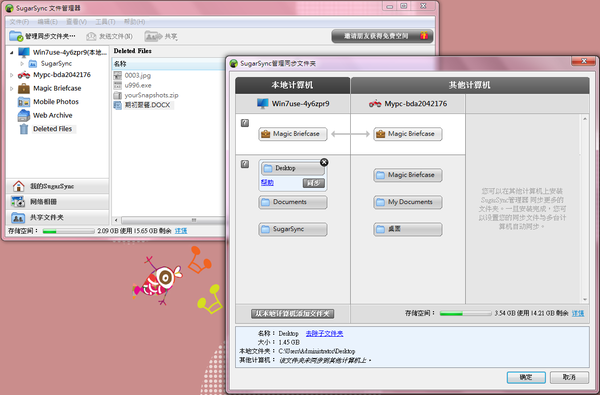Open 编辑(E) menu

47,22
